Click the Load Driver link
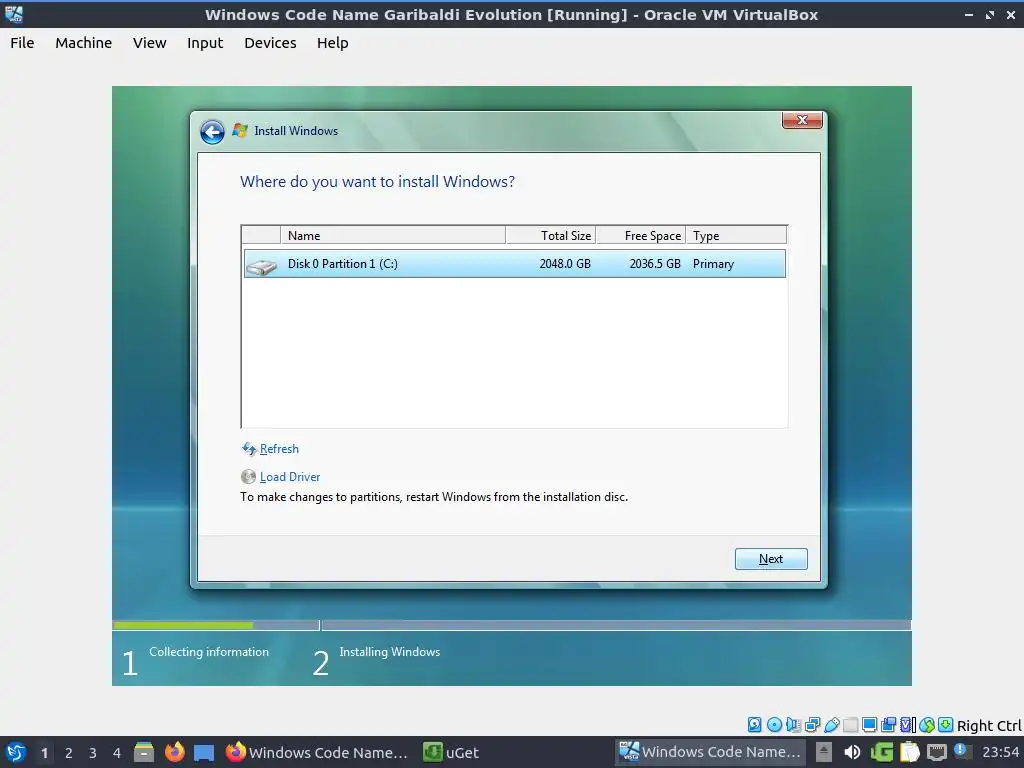Viewport: 1024px width, 768px height. pyautogui.click(x=290, y=477)
